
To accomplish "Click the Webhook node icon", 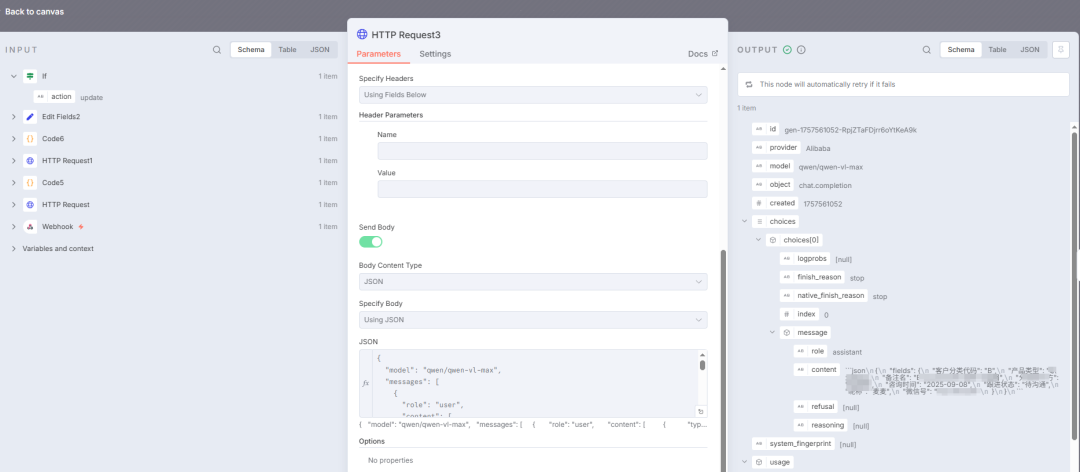I will coord(30,226).
